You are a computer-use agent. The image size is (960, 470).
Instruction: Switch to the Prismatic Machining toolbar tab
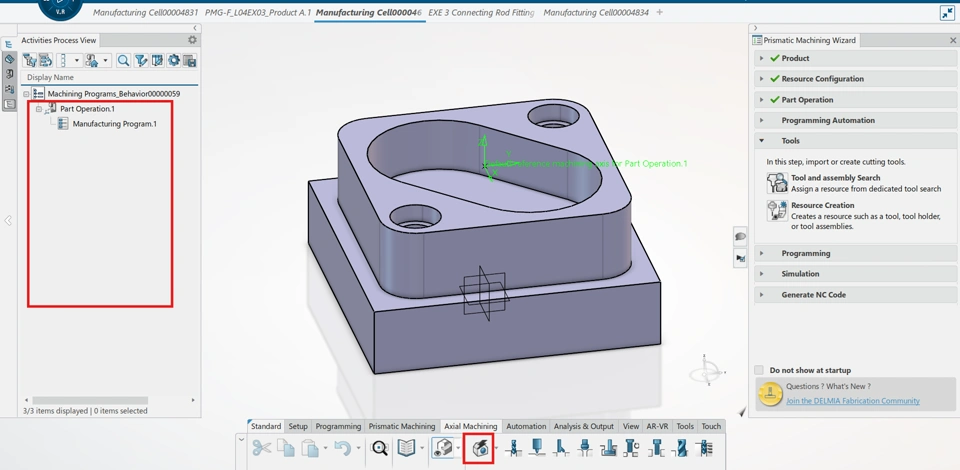402,426
